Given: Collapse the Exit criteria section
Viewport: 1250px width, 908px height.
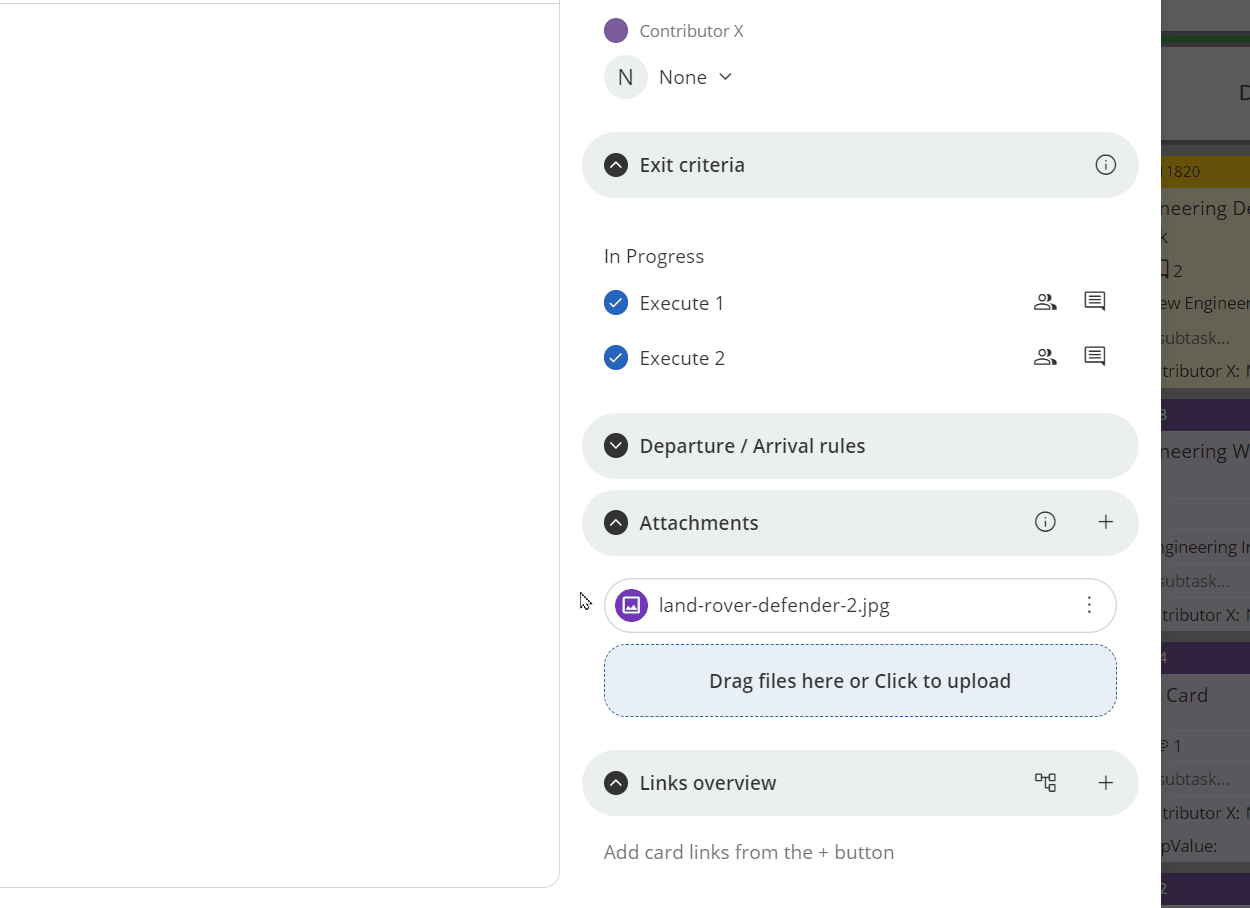Looking at the screenshot, I should (x=616, y=165).
